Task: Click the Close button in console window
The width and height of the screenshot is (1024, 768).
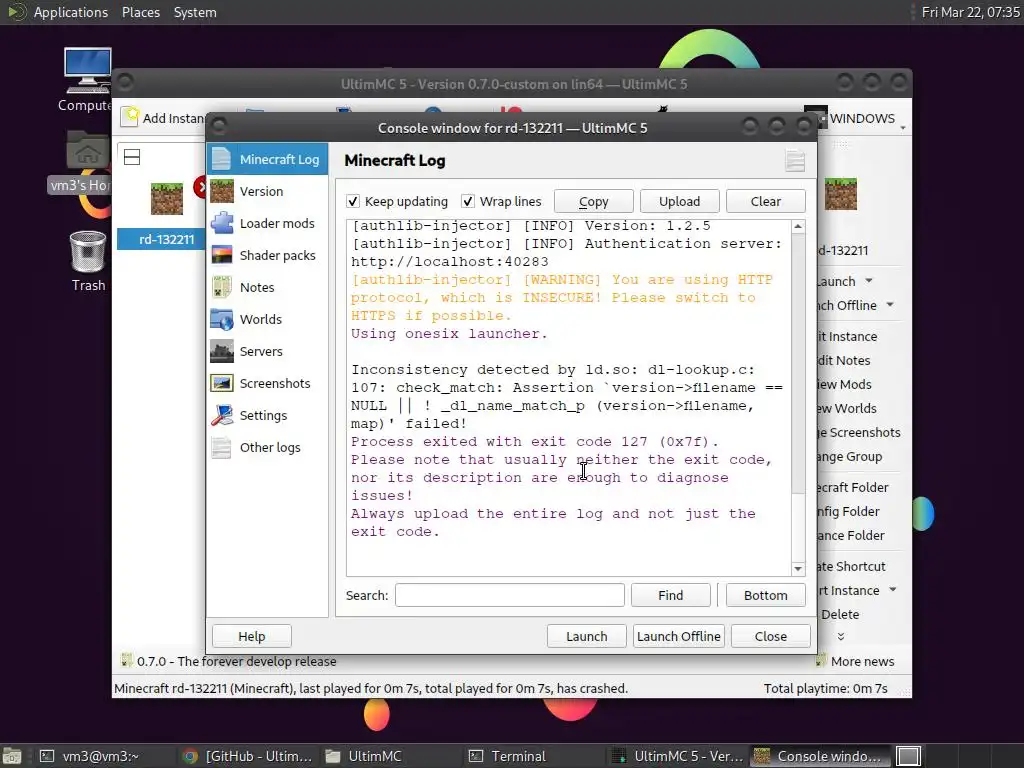Action: (x=771, y=636)
